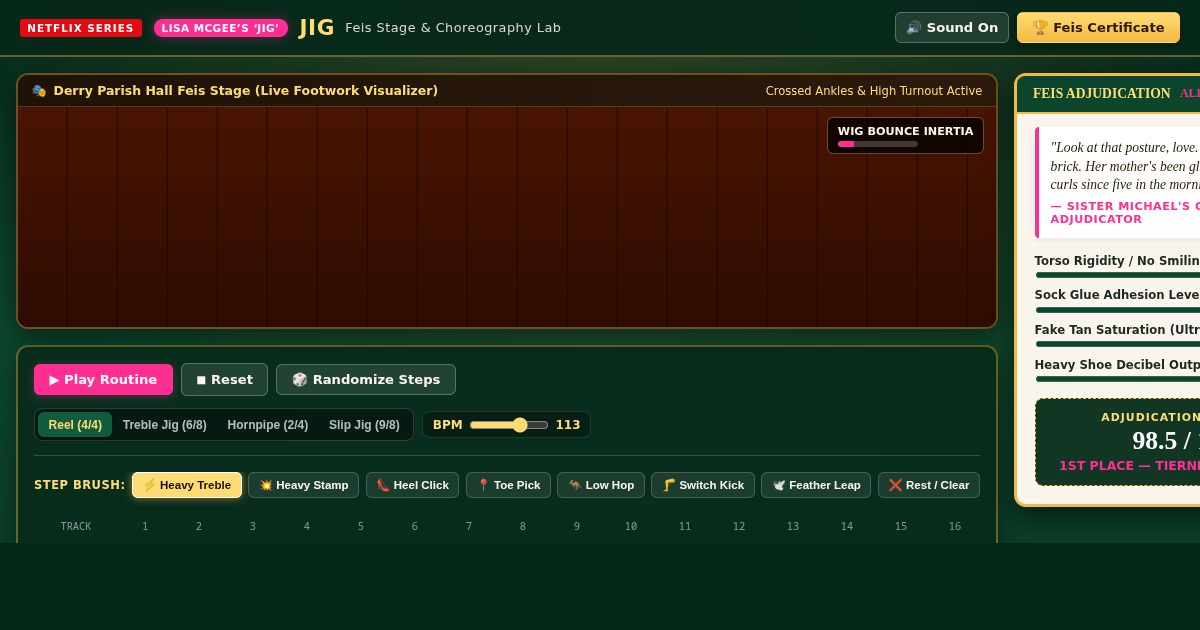Select the Rest / Clear brush

click(x=929, y=485)
